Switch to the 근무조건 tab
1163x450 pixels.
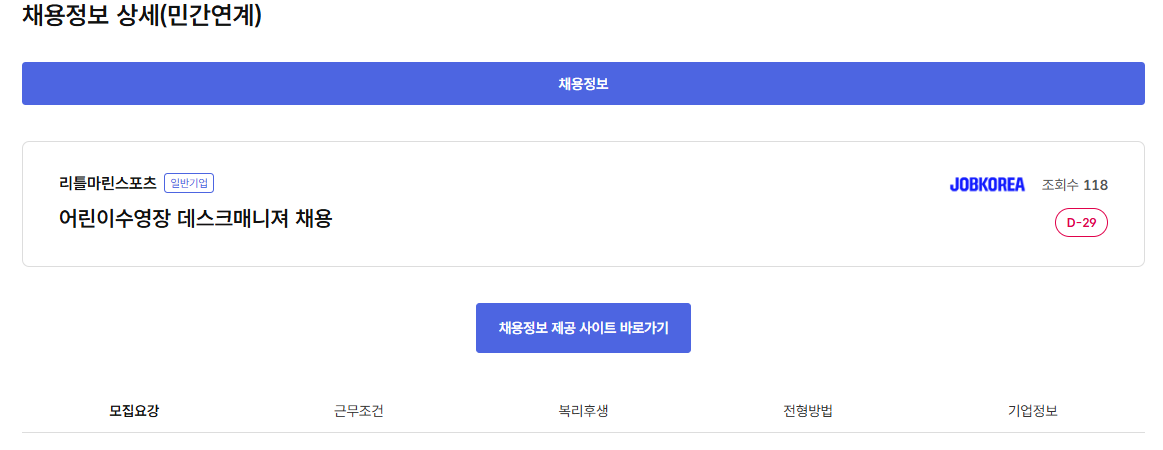pyautogui.click(x=359, y=411)
